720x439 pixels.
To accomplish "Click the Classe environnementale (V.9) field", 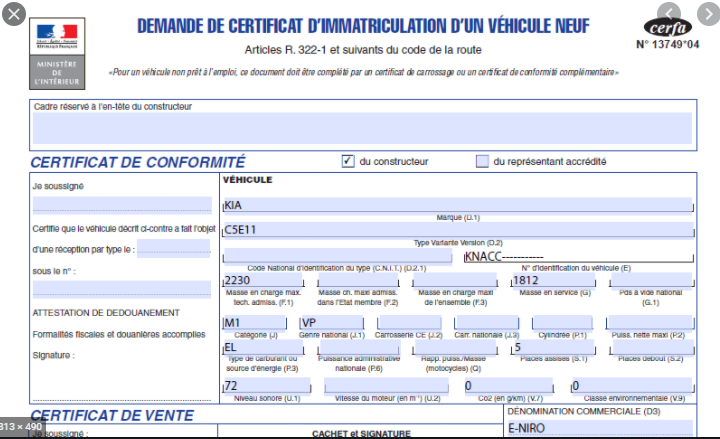I will point(632,386).
